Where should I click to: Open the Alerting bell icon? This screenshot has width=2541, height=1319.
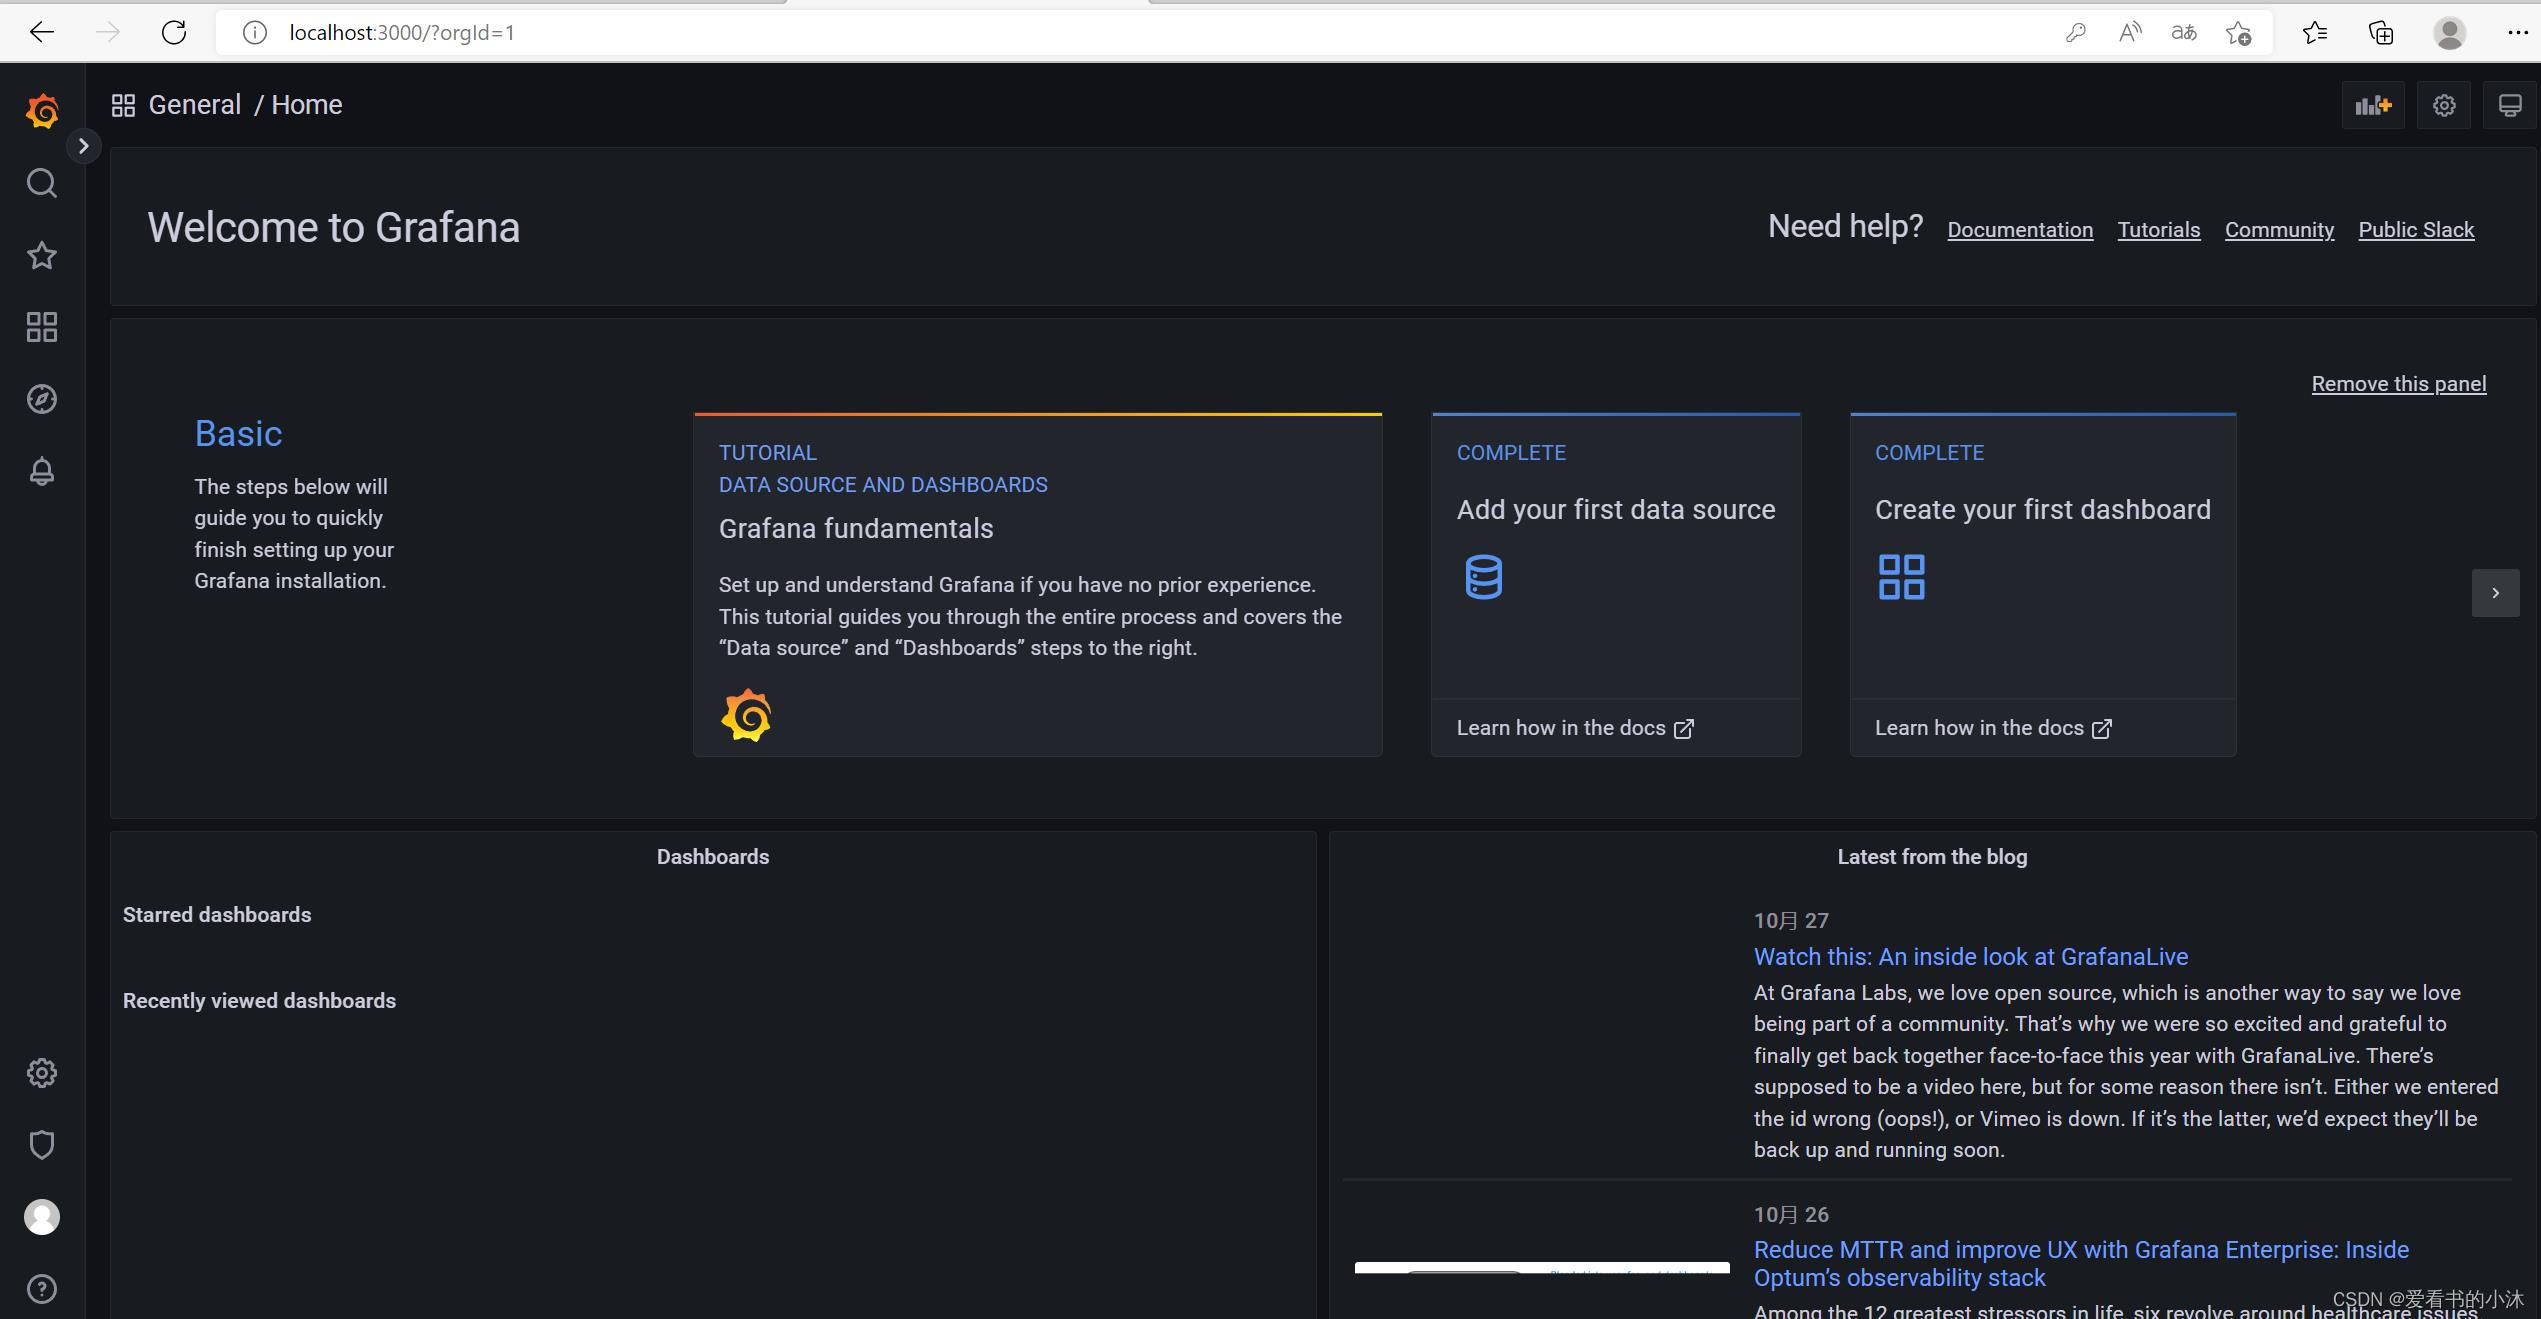click(x=42, y=471)
